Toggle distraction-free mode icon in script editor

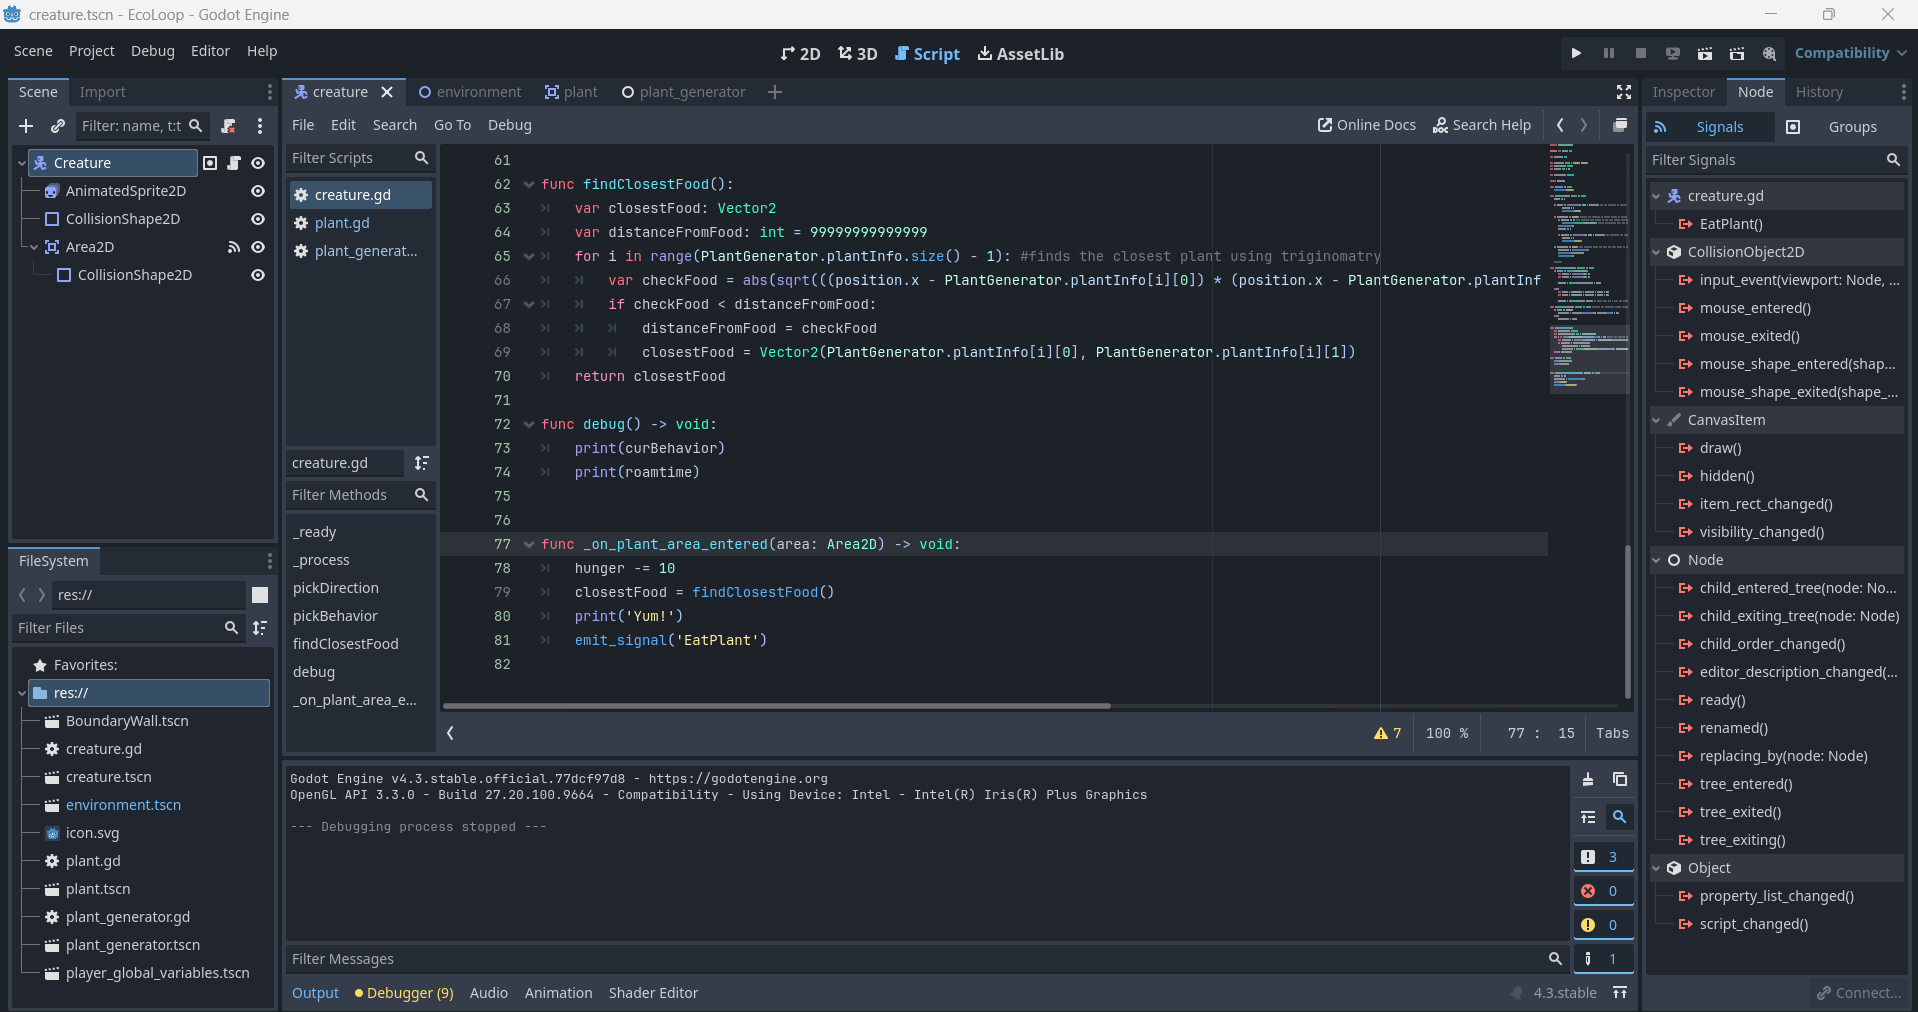point(1624,92)
